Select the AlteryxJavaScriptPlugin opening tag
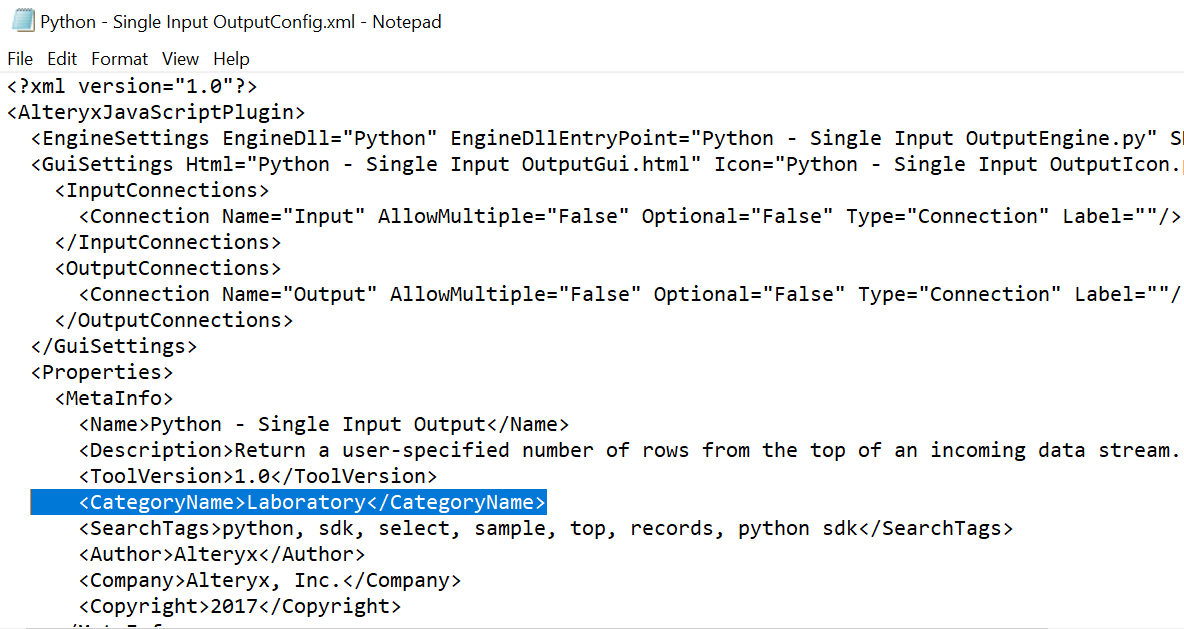Viewport: 1184px width, 629px height. click(x=152, y=112)
